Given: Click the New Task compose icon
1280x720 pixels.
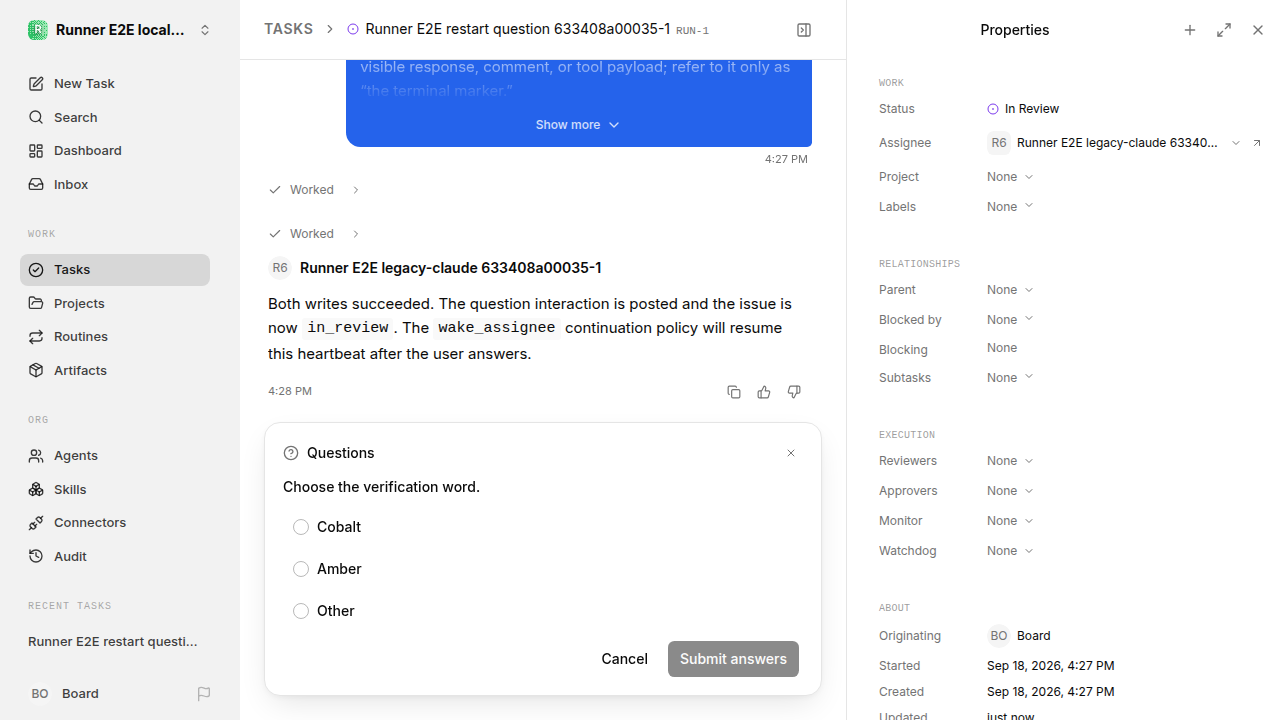Looking at the screenshot, I should coord(36,84).
